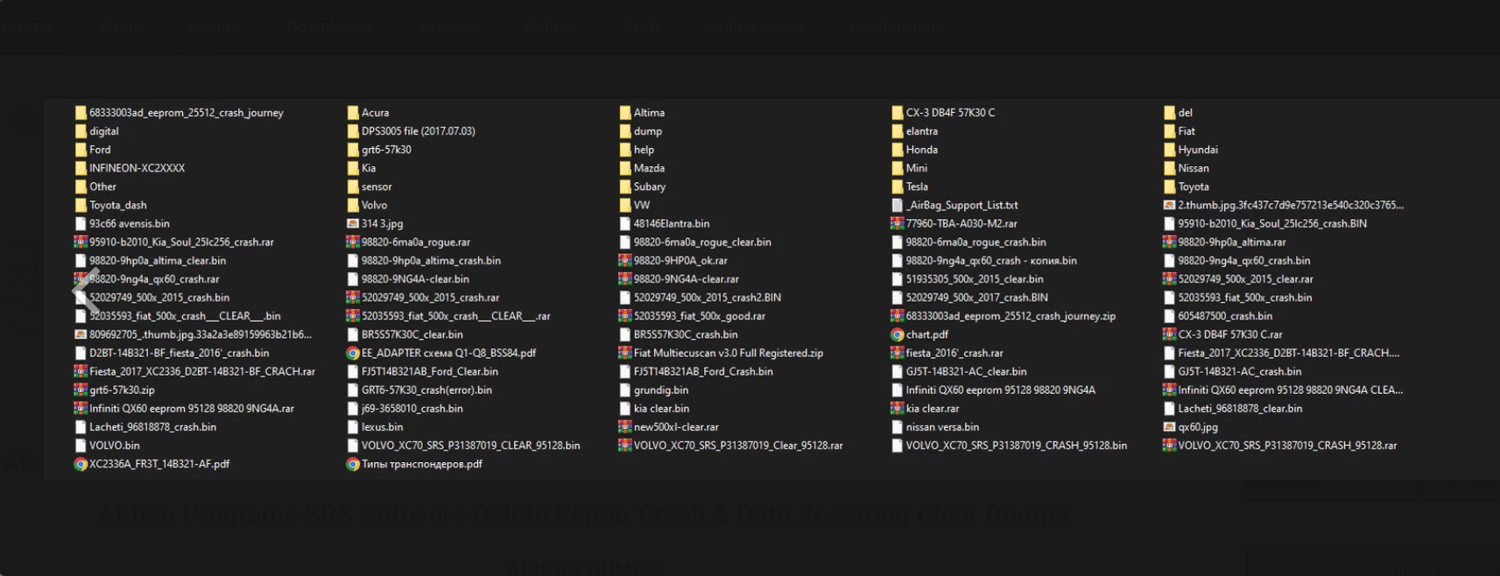
Task: Select file BR5S57K30C_crash.bin
Action: (685, 335)
